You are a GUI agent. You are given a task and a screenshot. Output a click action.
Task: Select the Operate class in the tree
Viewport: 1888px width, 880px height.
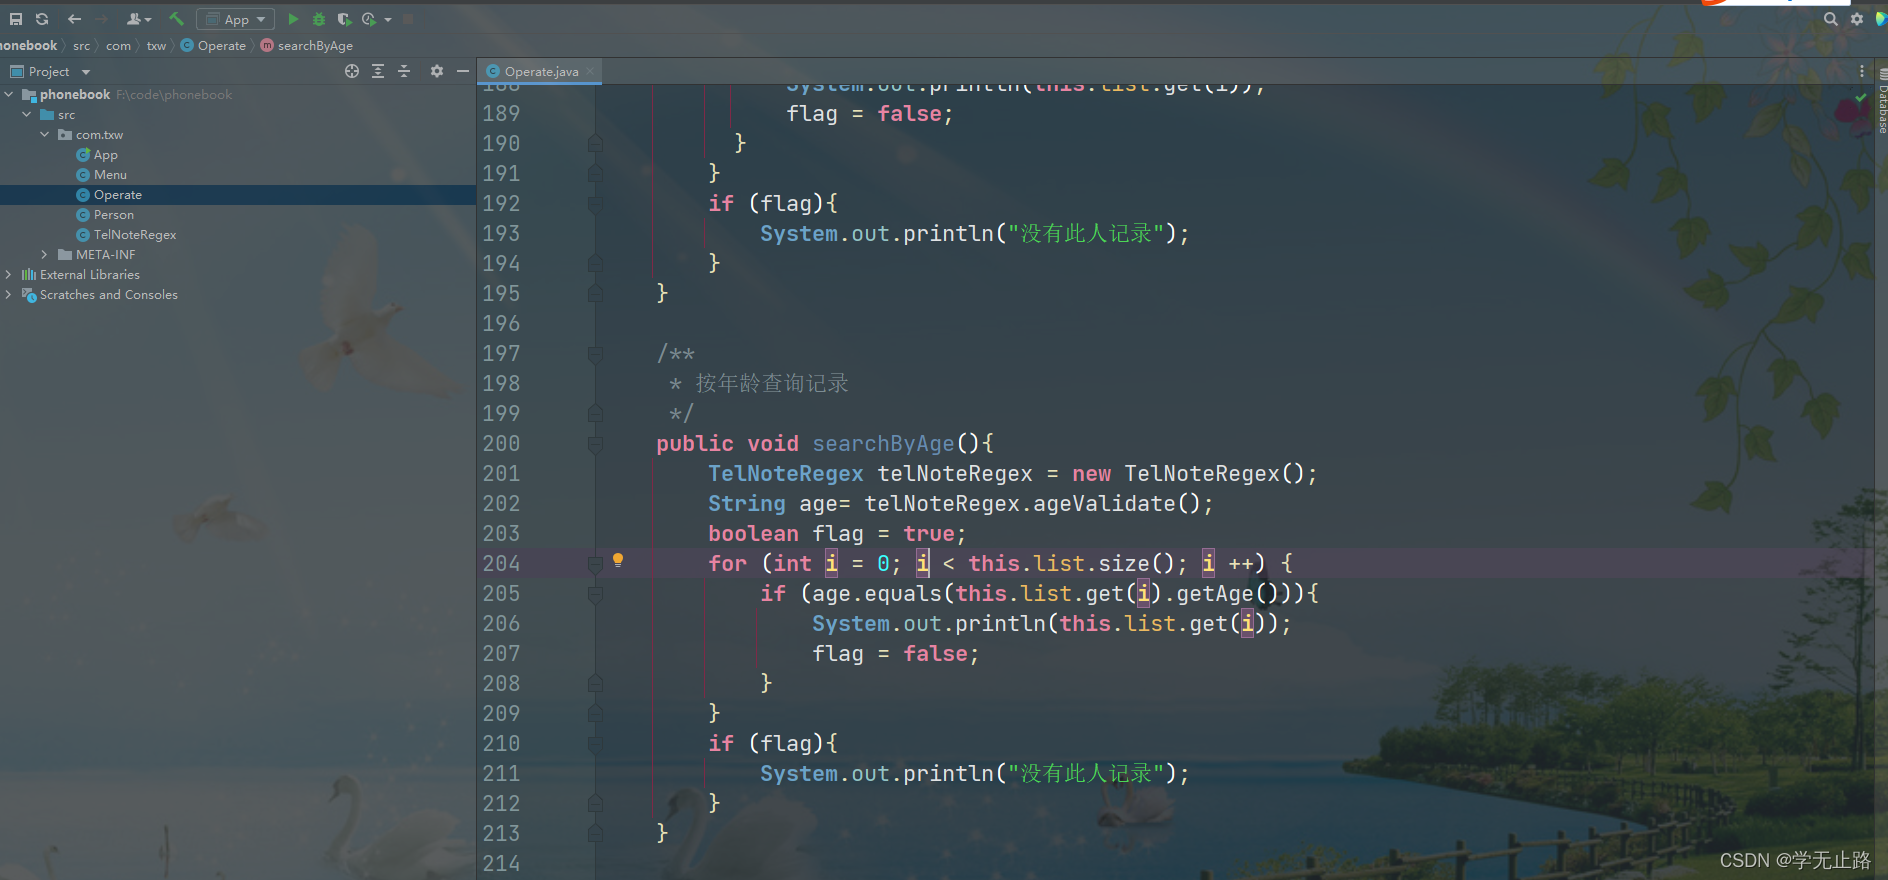(x=110, y=195)
